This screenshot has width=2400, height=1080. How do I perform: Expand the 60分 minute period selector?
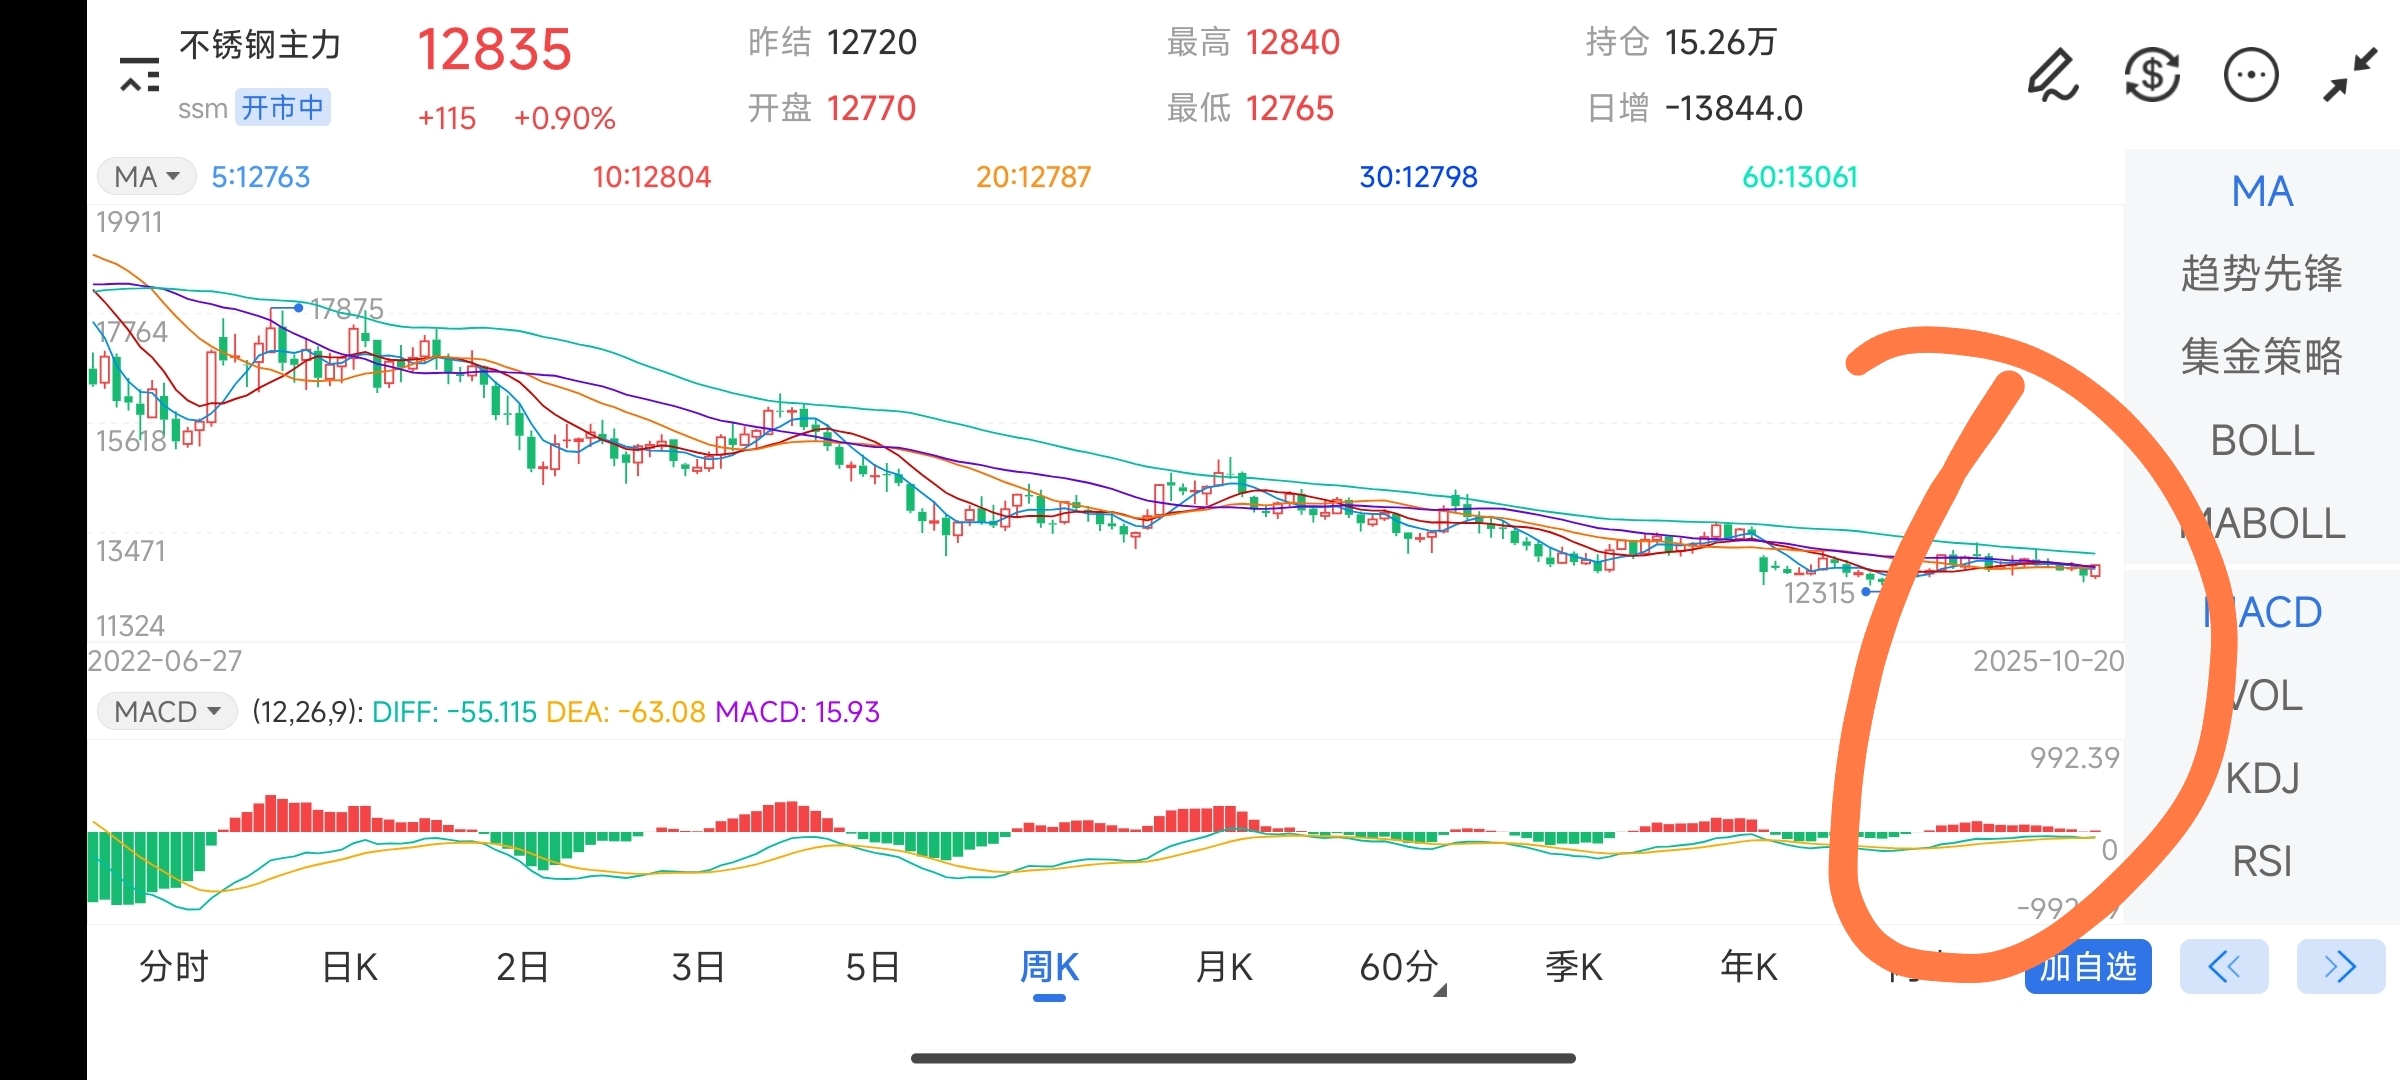1401,968
